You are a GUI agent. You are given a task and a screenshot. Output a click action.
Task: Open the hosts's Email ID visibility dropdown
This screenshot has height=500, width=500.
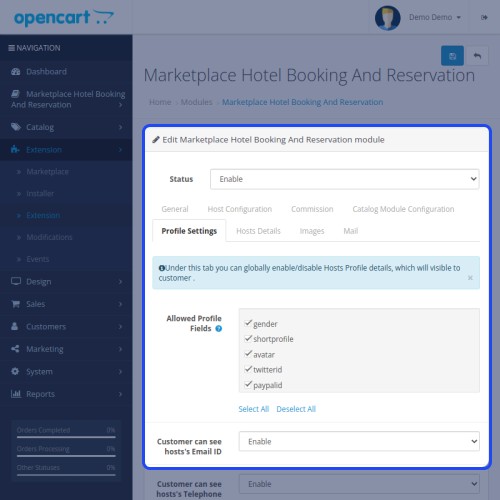coord(359,441)
